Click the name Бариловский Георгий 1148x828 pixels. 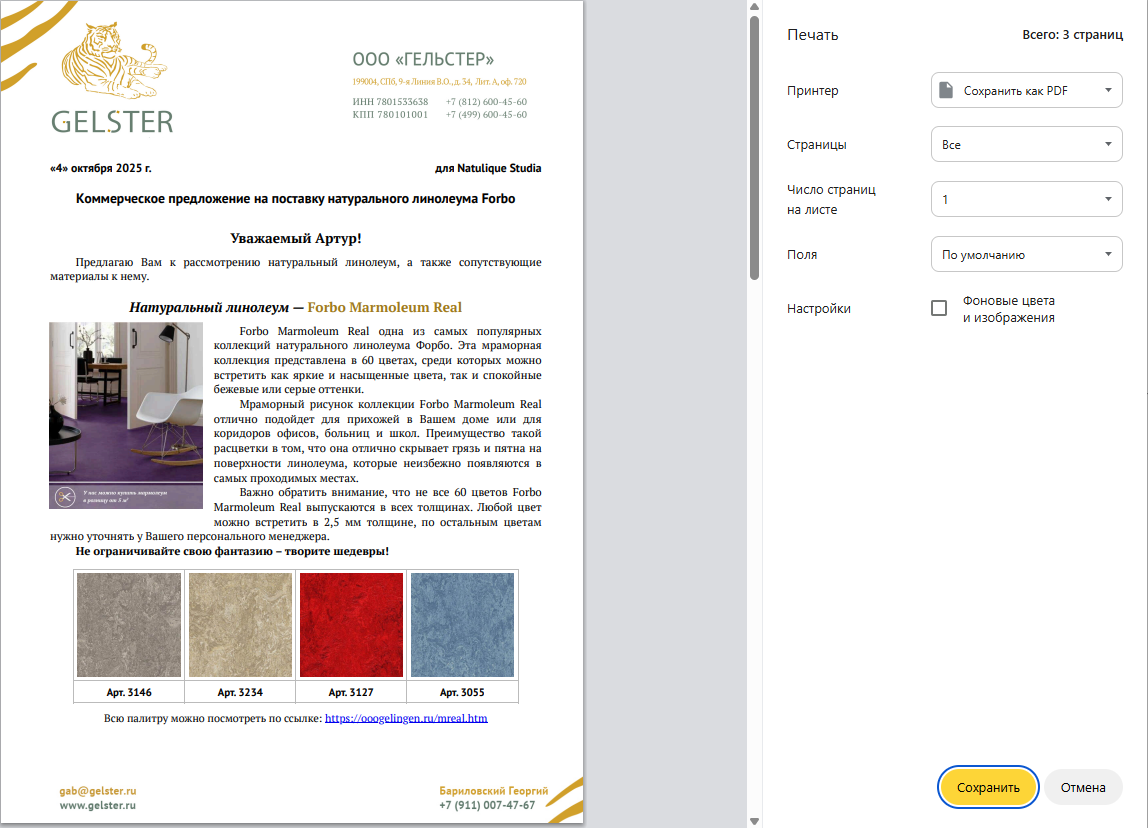coord(493,791)
